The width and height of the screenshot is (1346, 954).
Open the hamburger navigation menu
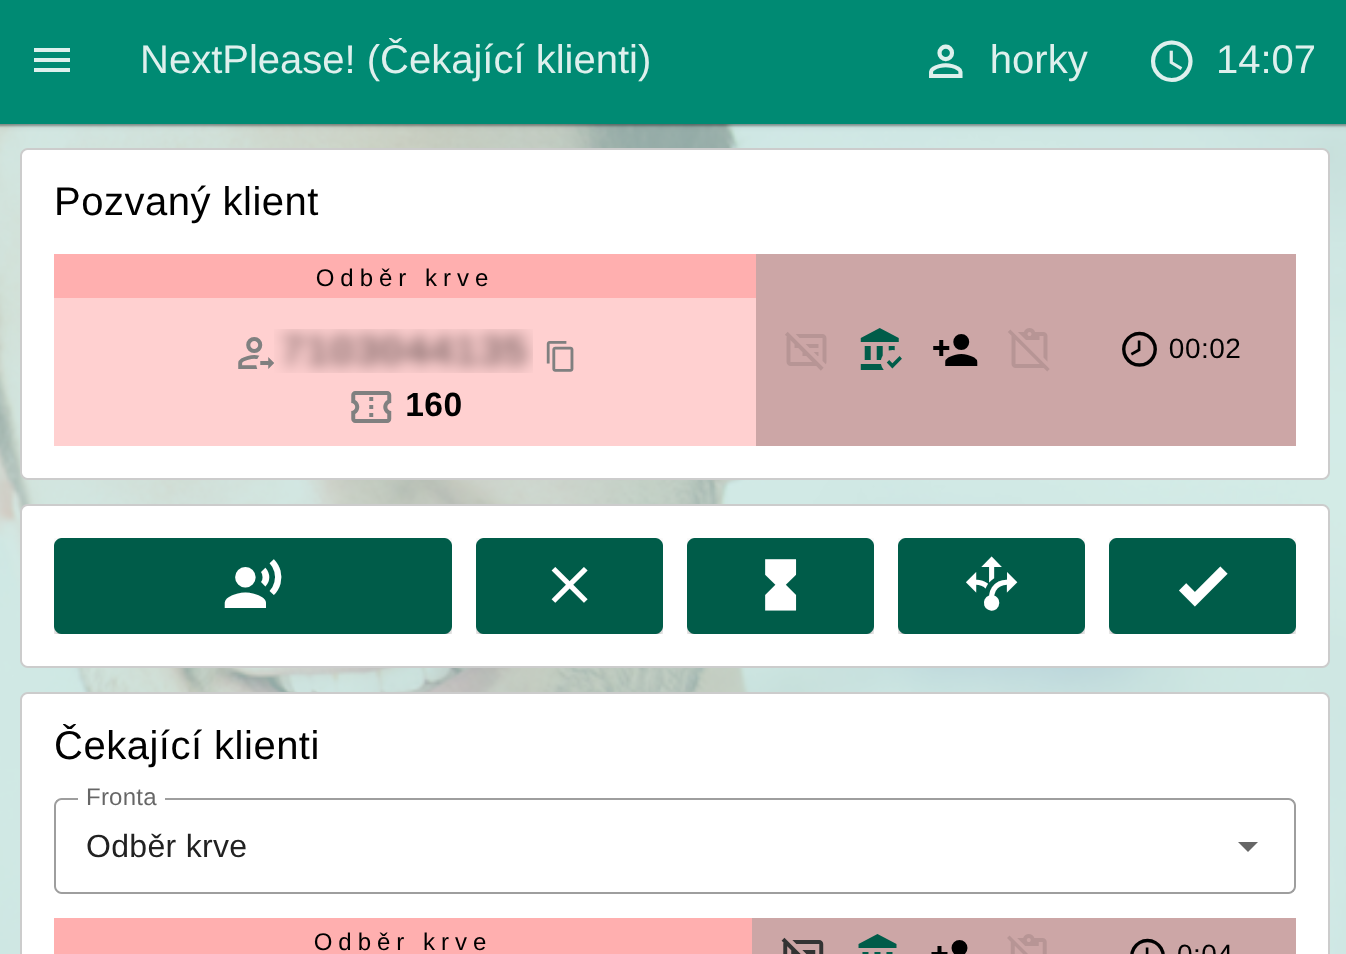click(x=52, y=61)
